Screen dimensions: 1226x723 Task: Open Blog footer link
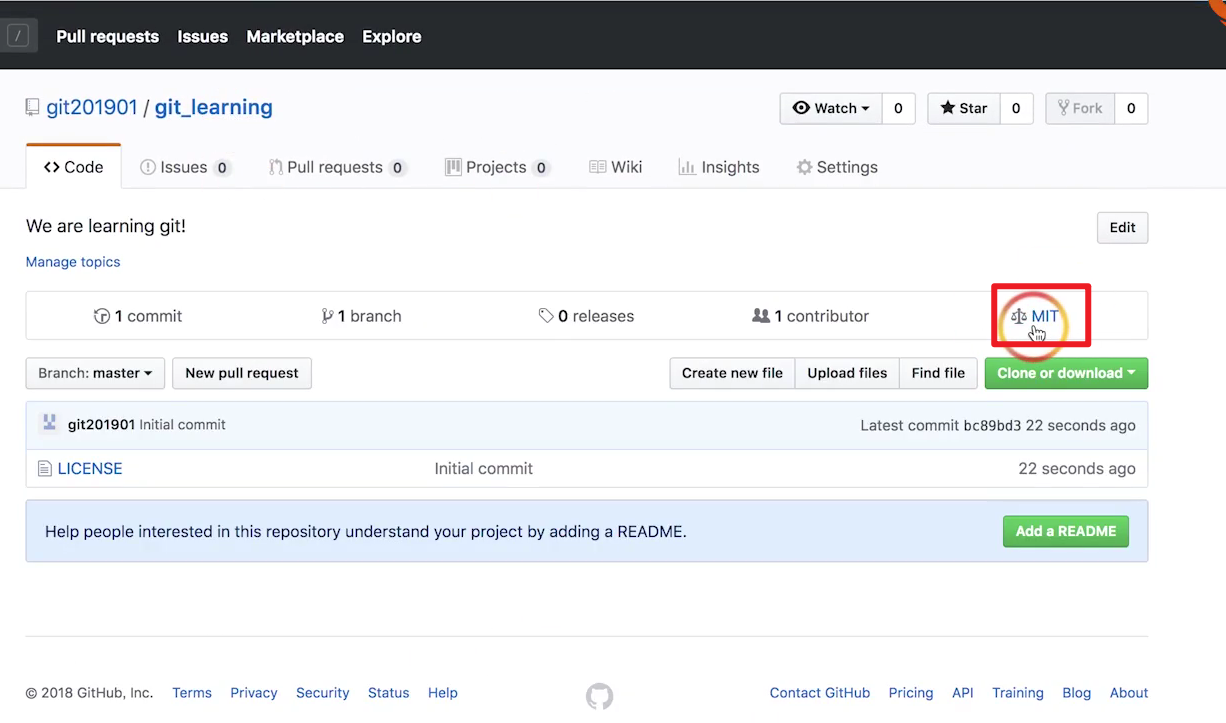pos(1077,693)
